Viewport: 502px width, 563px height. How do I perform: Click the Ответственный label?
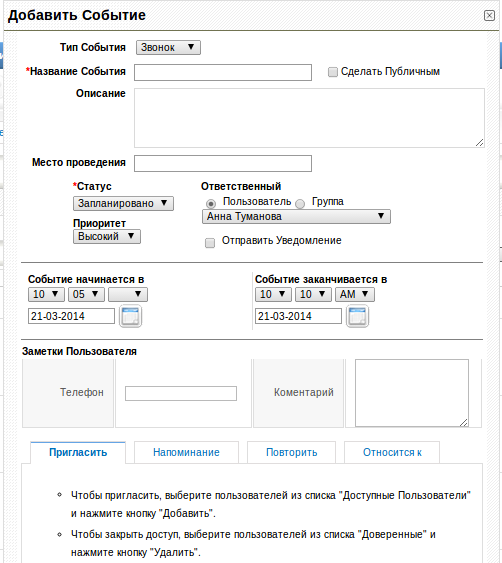(241, 186)
